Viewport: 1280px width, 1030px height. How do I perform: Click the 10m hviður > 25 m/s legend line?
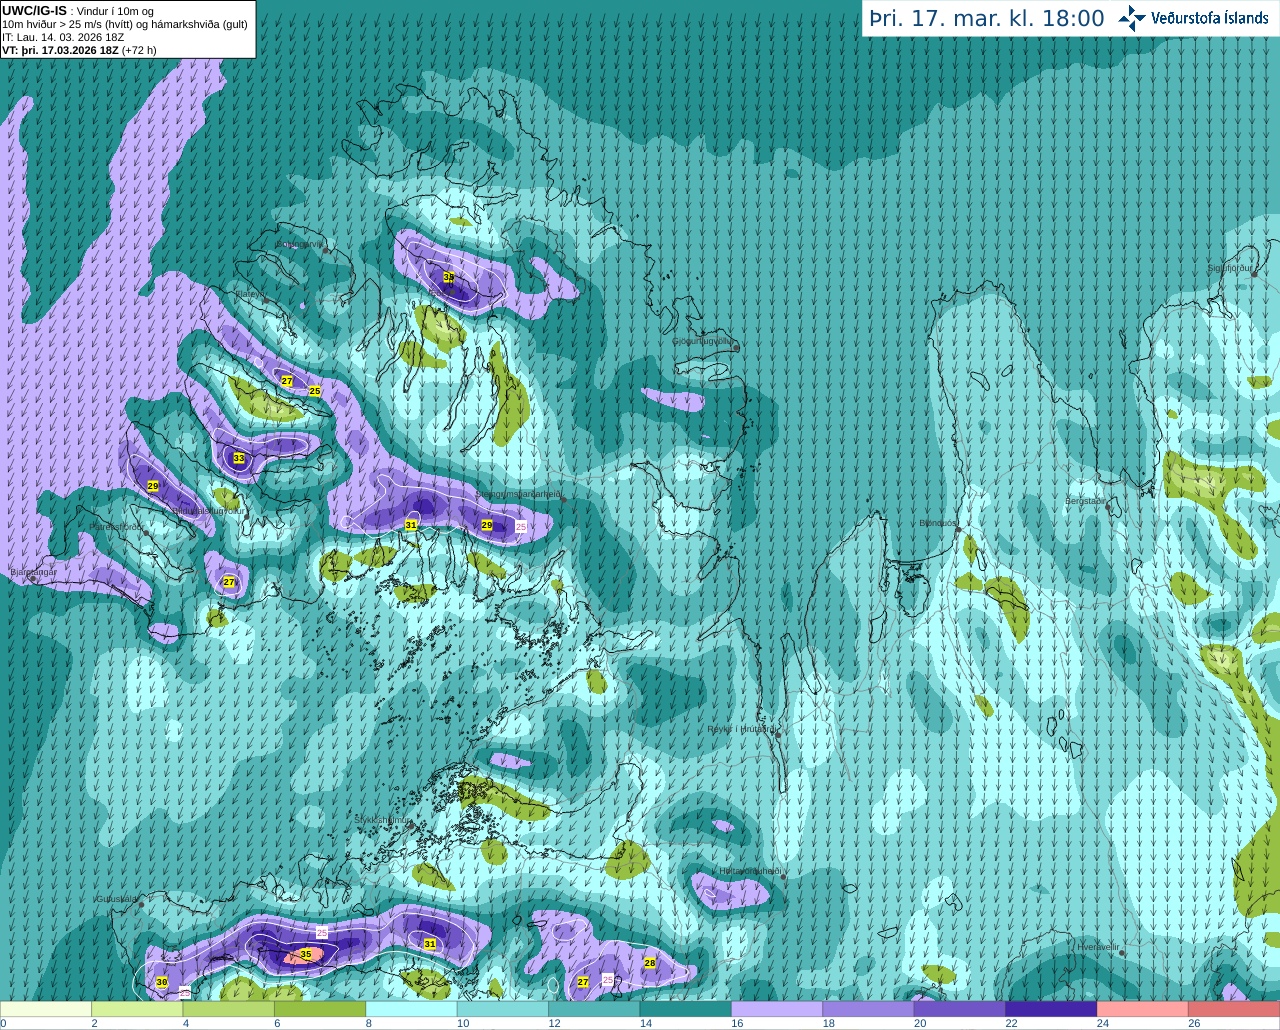click(125, 24)
